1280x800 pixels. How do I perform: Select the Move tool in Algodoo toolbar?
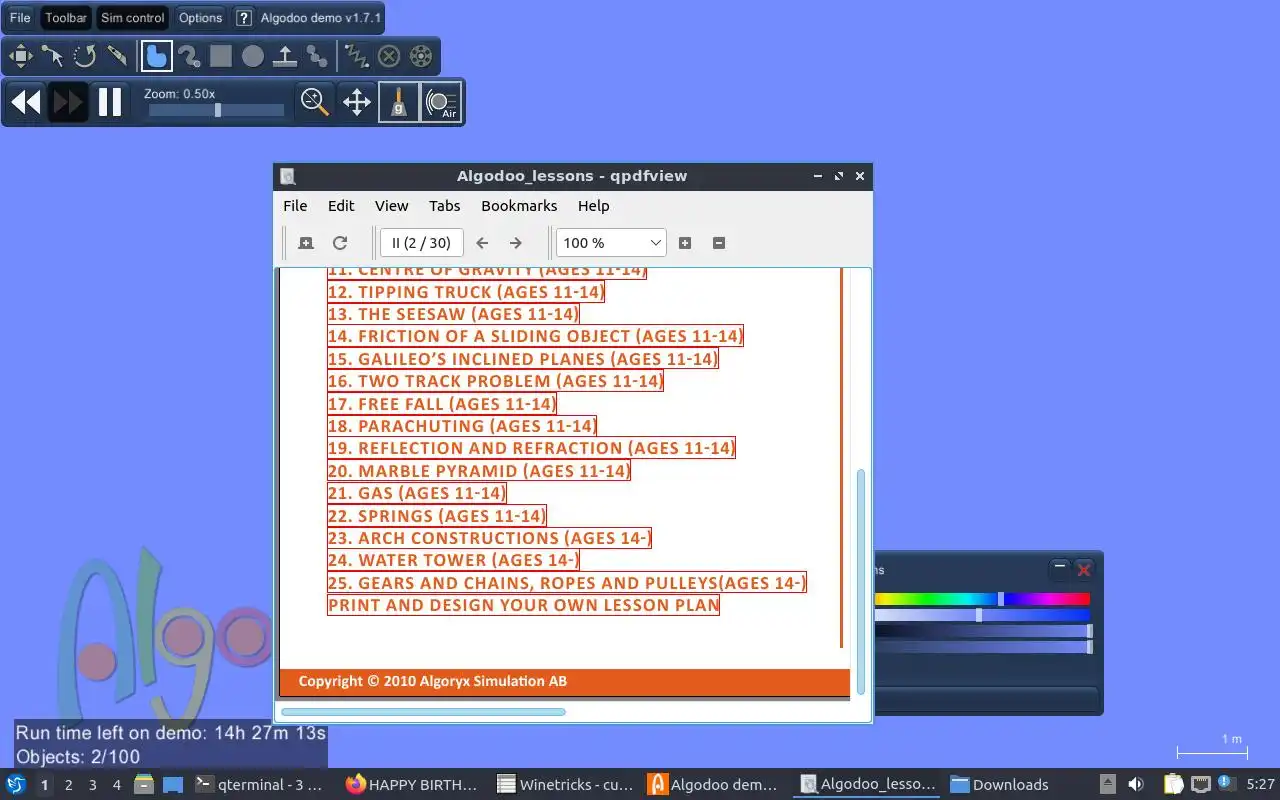click(x=21, y=56)
